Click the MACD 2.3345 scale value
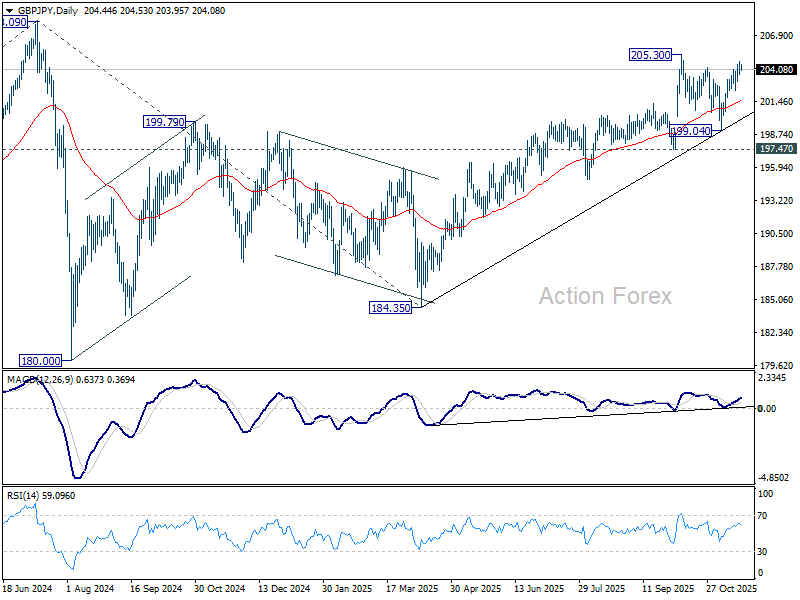Screen dimensions: 800x600 pyautogui.click(x=772, y=378)
